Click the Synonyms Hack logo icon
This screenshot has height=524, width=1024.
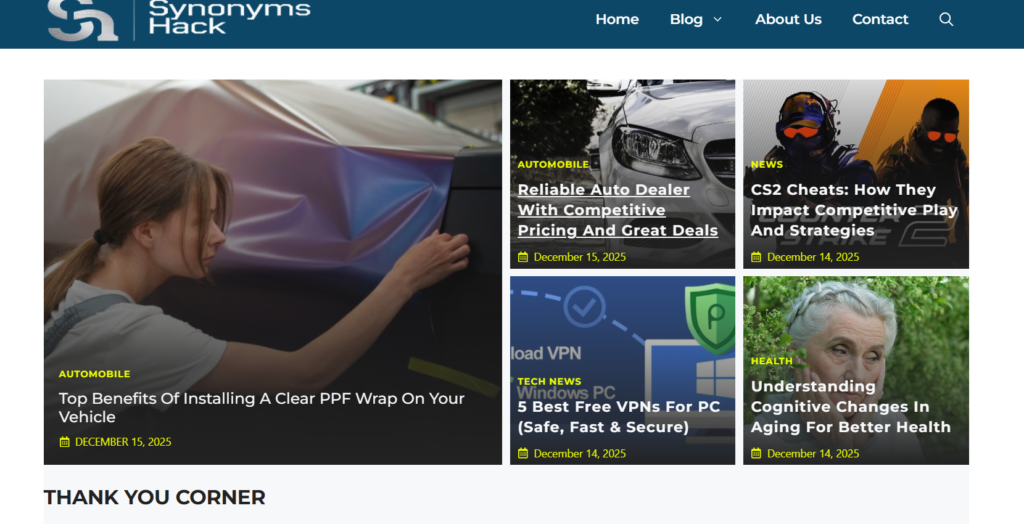point(83,20)
